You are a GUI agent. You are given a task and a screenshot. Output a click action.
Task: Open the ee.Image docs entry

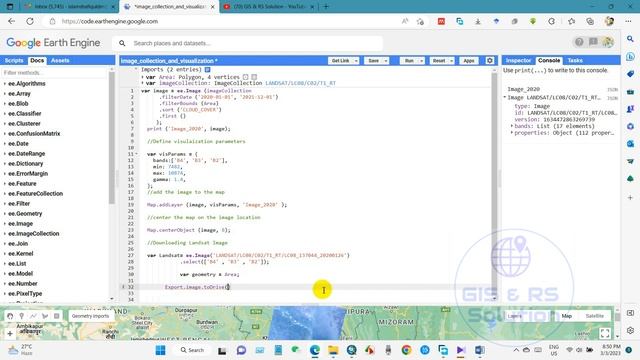20,224
